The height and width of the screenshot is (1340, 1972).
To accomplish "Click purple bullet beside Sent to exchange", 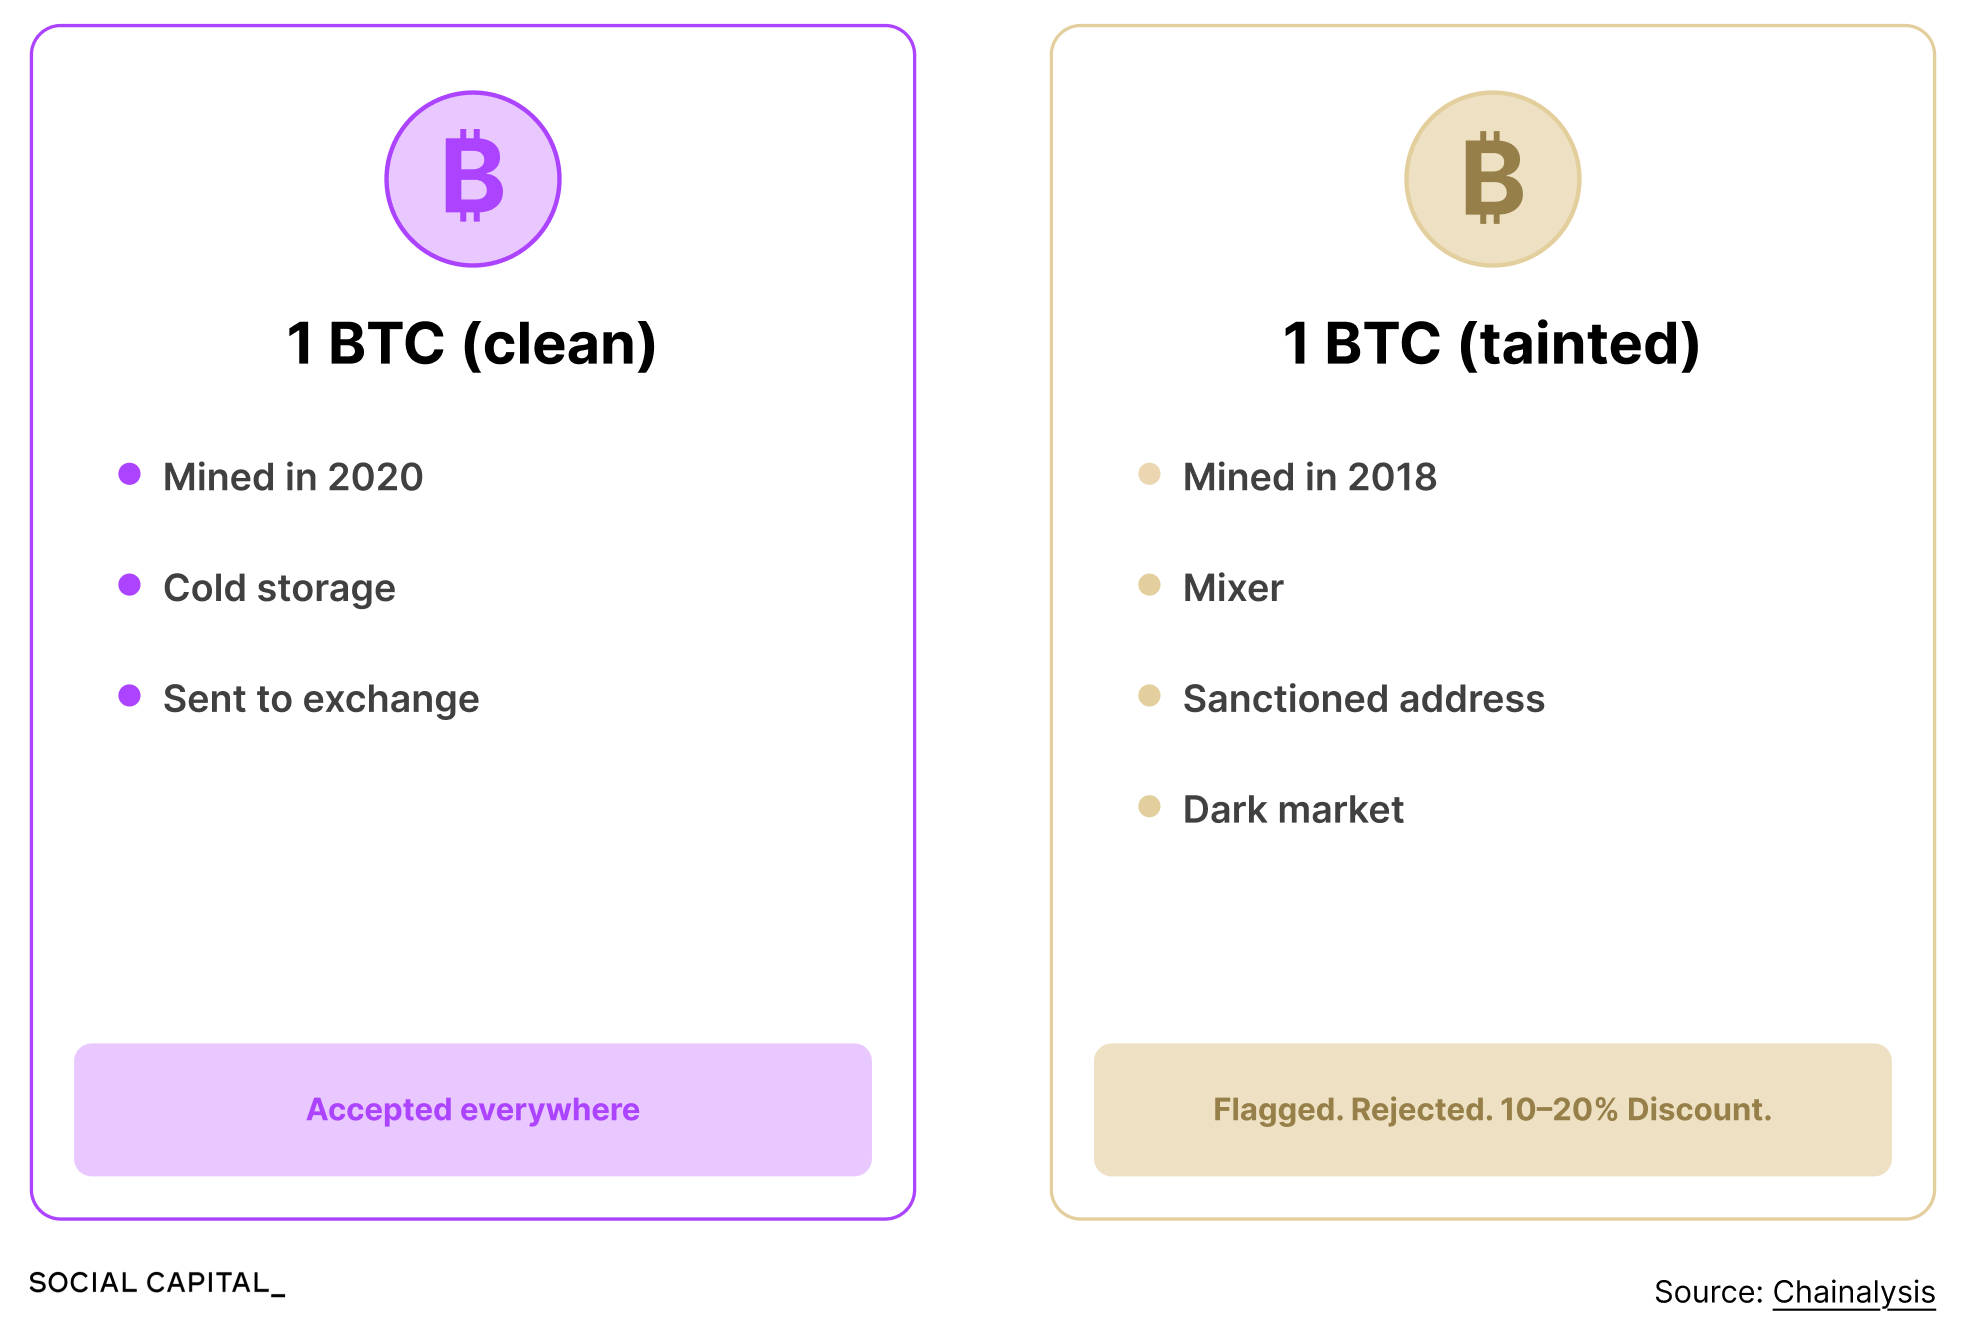I will pyautogui.click(x=129, y=696).
